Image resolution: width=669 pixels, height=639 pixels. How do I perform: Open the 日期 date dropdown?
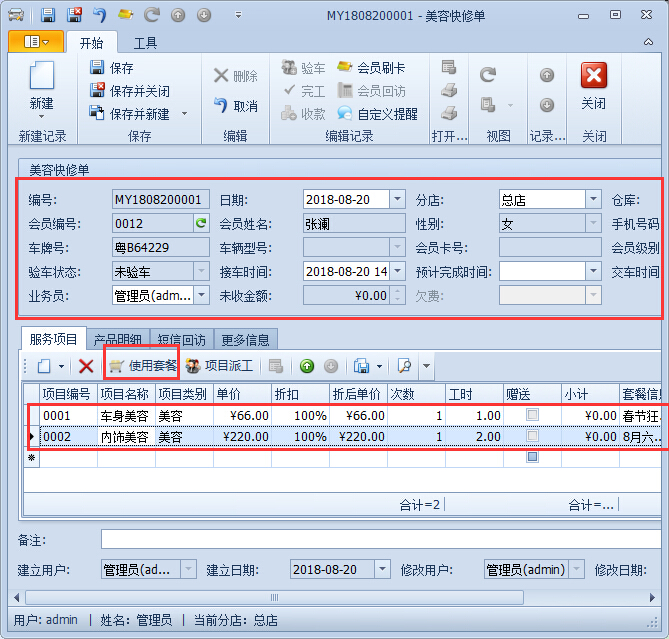(397, 200)
